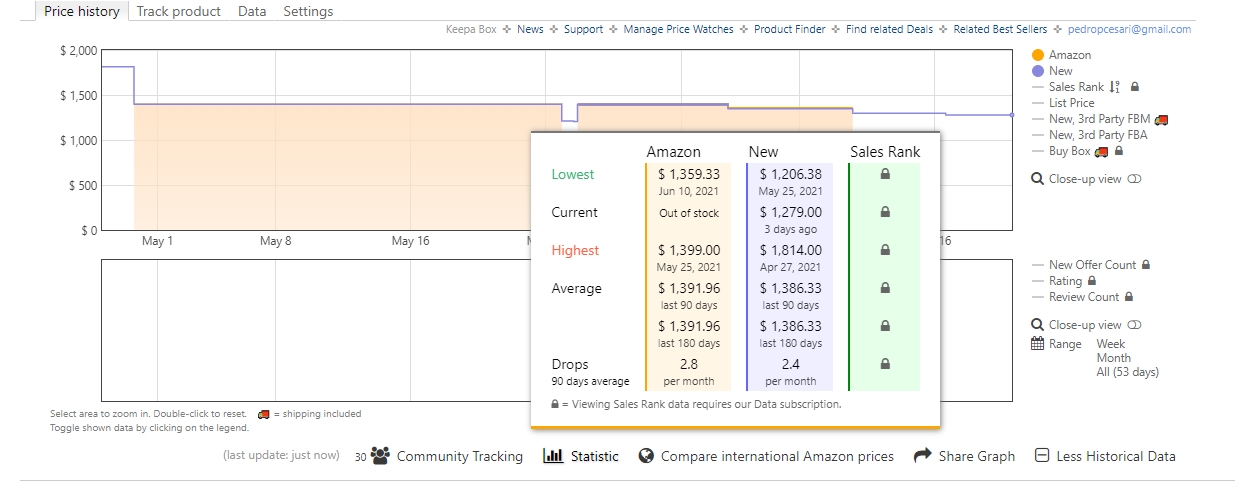Click the account email pedropcesari@gmail.com
The width and height of the screenshot is (1235, 484).
click(x=1129, y=30)
